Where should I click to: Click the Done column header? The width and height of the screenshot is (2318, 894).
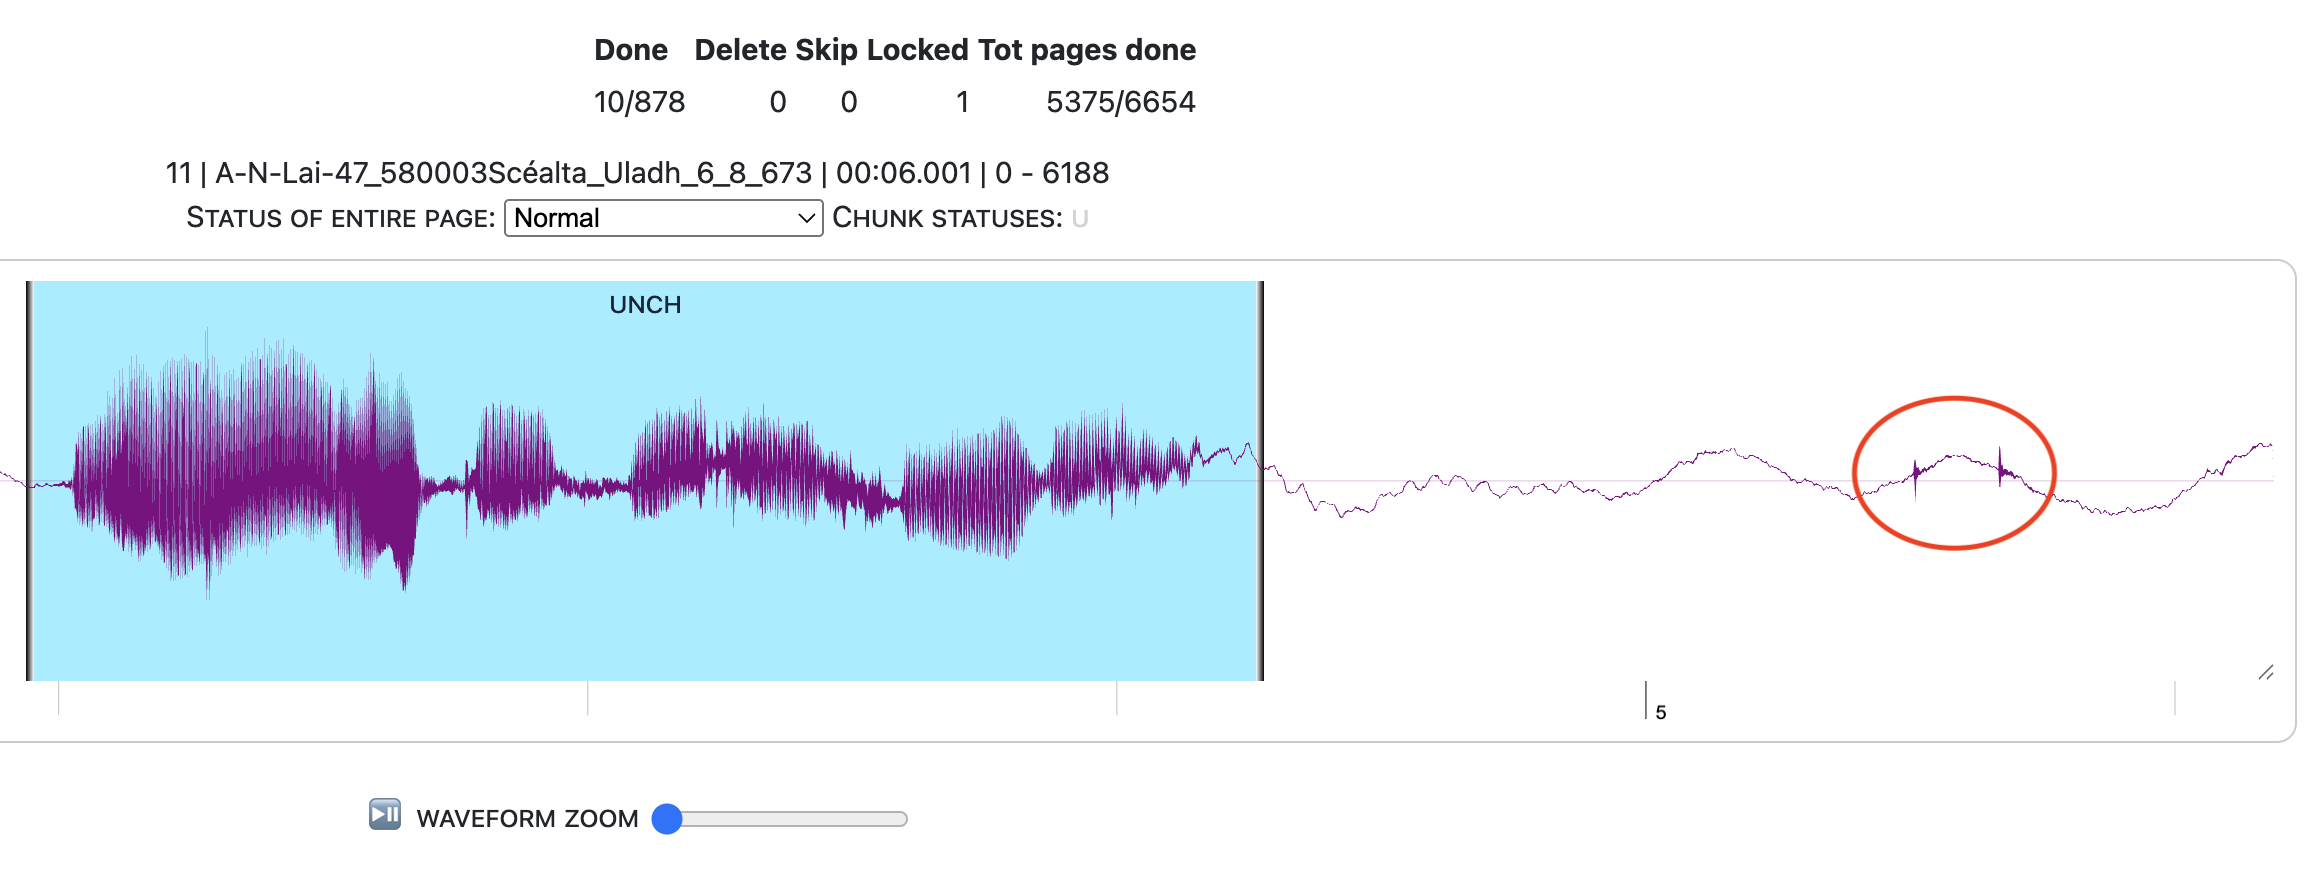[x=630, y=50]
